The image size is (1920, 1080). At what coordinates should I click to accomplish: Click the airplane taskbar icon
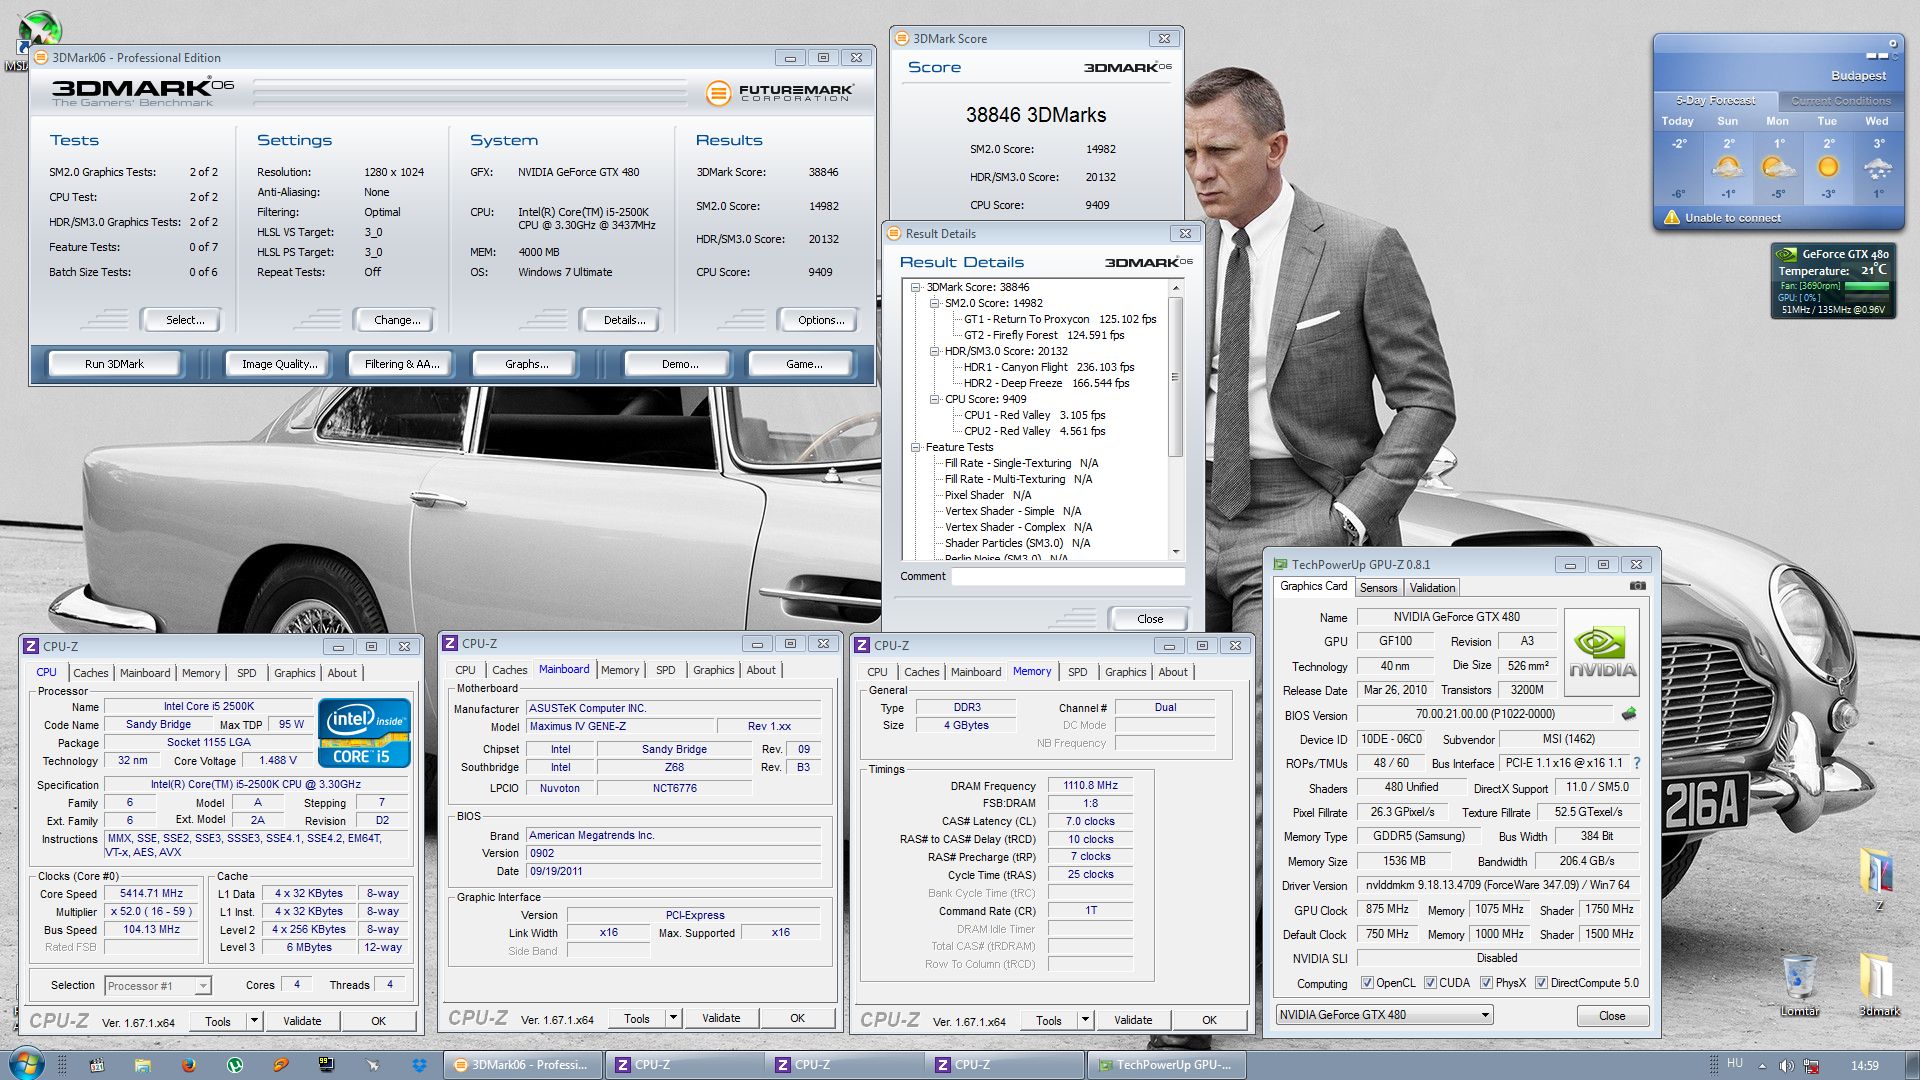click(x=373, y=1065)
